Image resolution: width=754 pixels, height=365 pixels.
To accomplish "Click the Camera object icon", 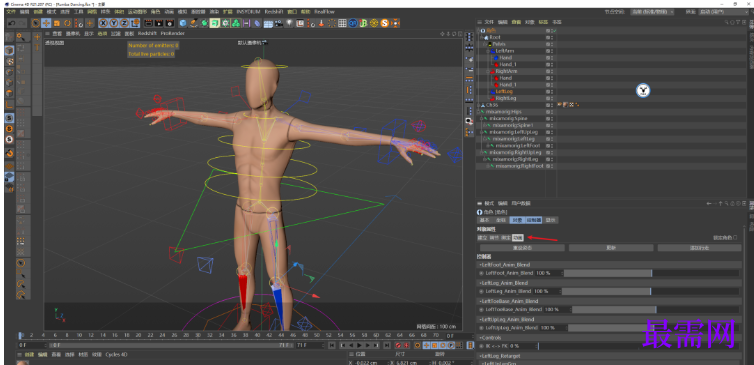I will click(278, 23).
